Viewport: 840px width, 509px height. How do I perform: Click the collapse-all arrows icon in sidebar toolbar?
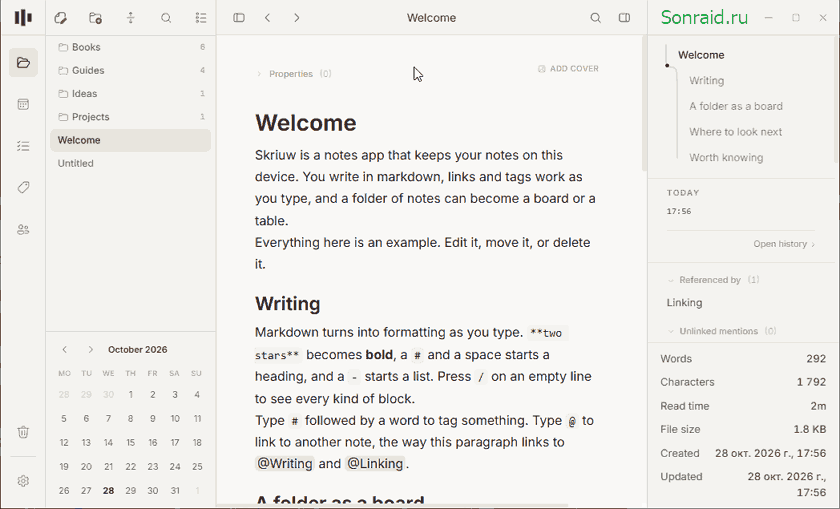point(131,18)
